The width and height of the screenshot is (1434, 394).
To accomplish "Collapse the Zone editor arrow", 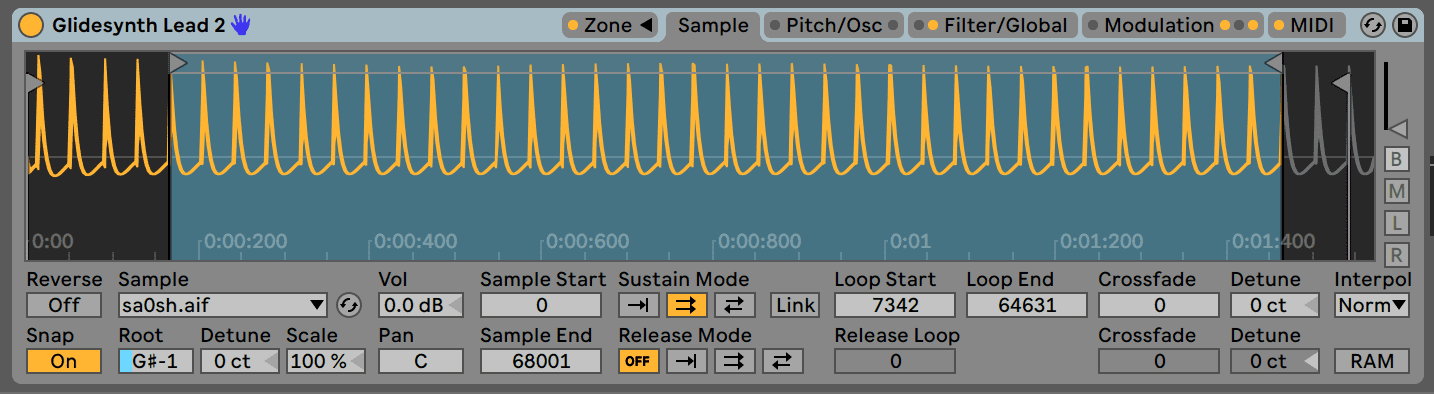I will point(646,25).
